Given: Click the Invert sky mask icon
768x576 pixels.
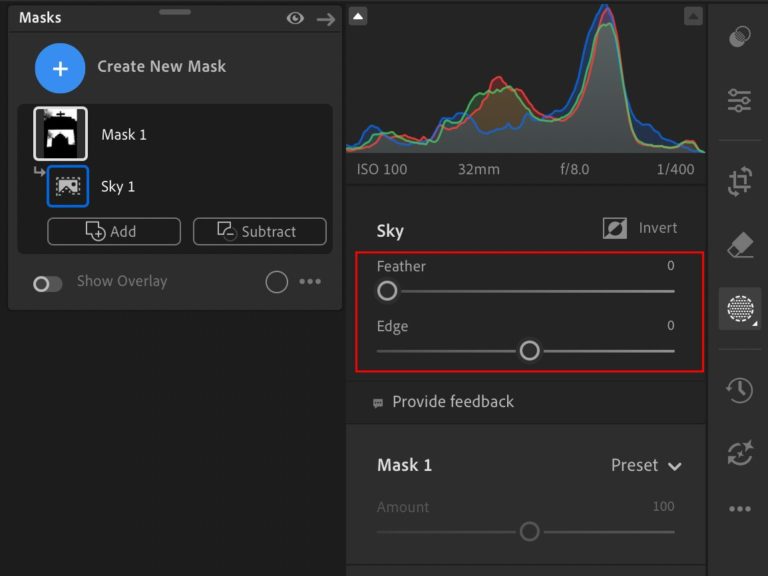Looking at the screenshot, I should click(615, 228).
